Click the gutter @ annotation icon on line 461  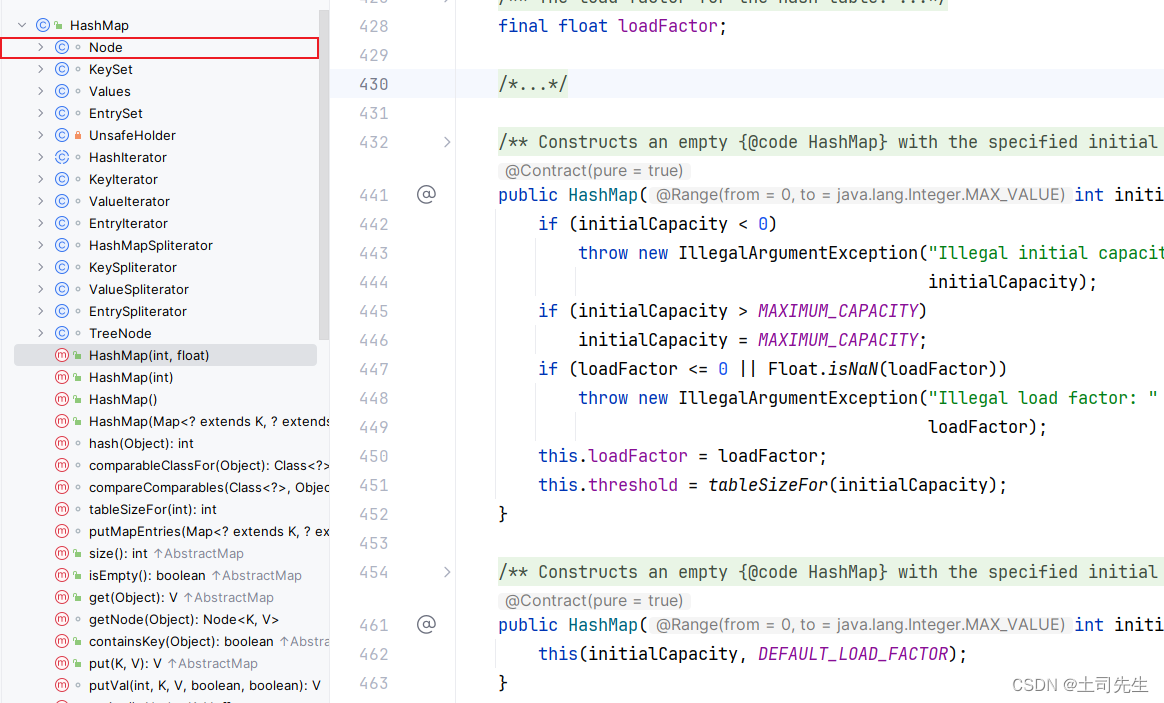[426, 624]
